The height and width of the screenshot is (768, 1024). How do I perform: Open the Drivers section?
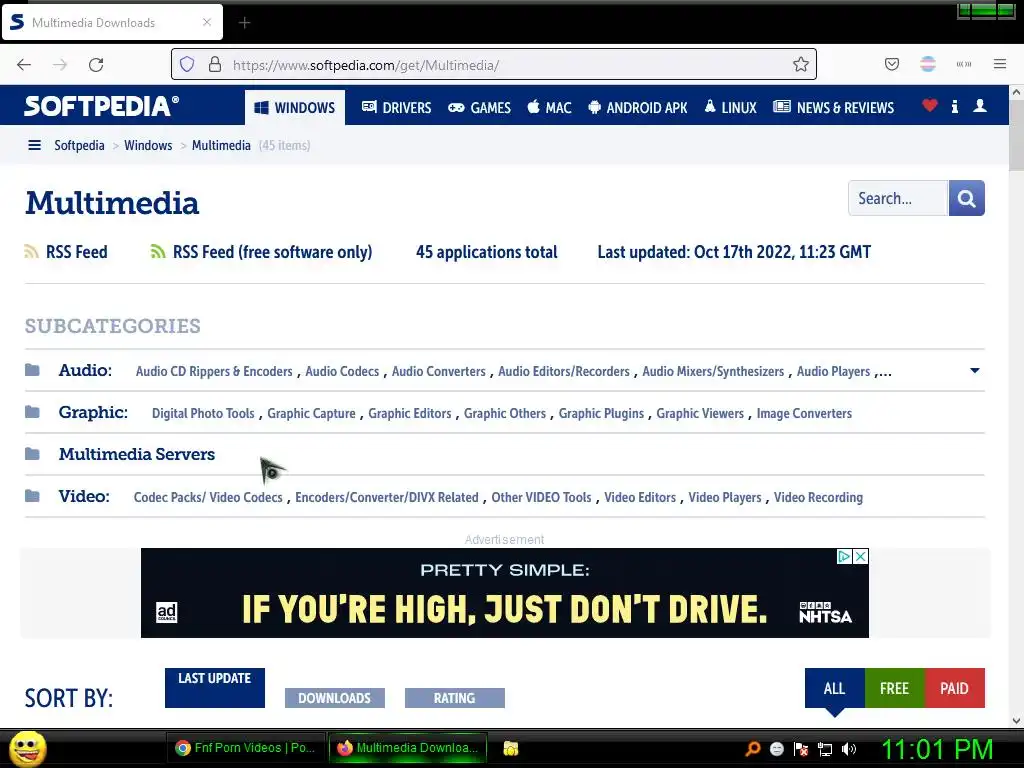[396, 108]
